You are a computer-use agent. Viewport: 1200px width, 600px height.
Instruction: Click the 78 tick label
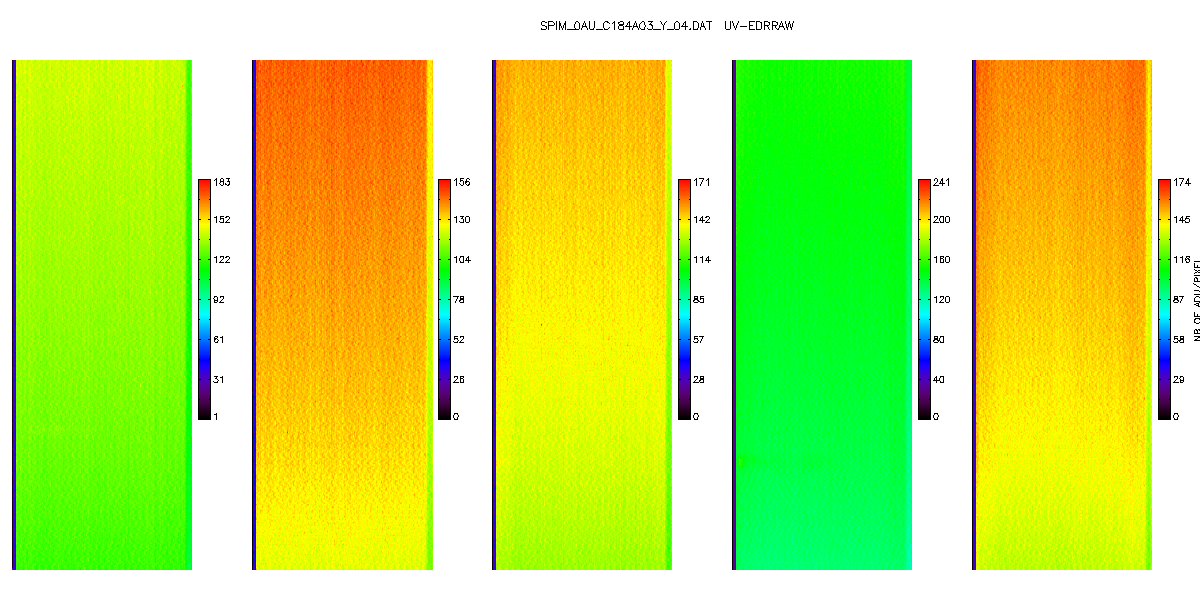click(x=460, y=300)
